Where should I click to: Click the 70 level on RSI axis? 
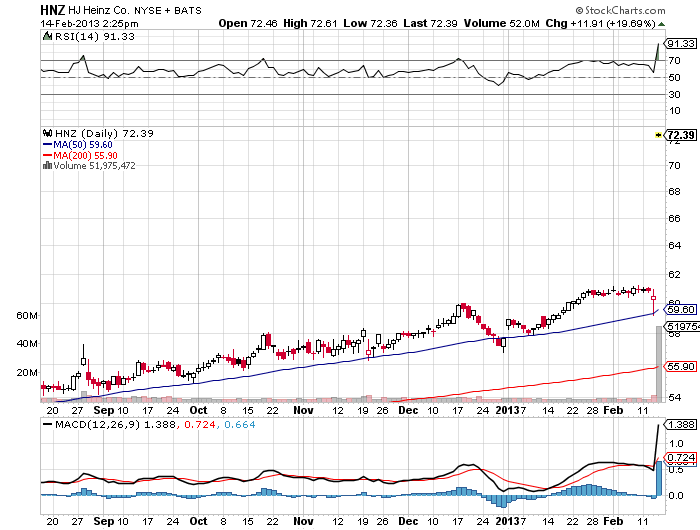675,60
